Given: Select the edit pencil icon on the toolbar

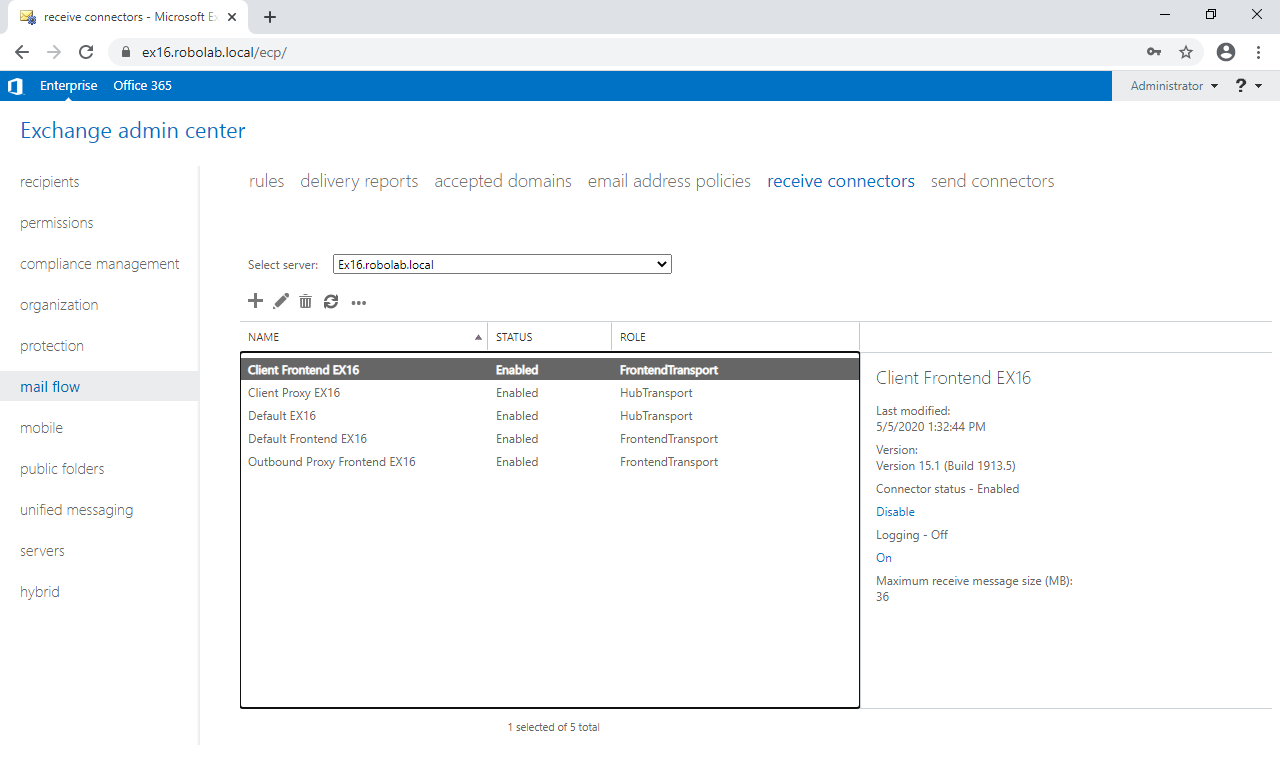Looking at the screenshot, I should point(280,301).
